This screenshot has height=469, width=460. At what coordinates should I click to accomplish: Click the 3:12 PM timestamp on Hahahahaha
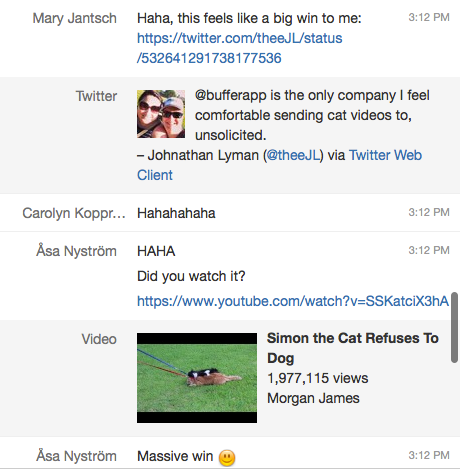click(x=429, y=212)
